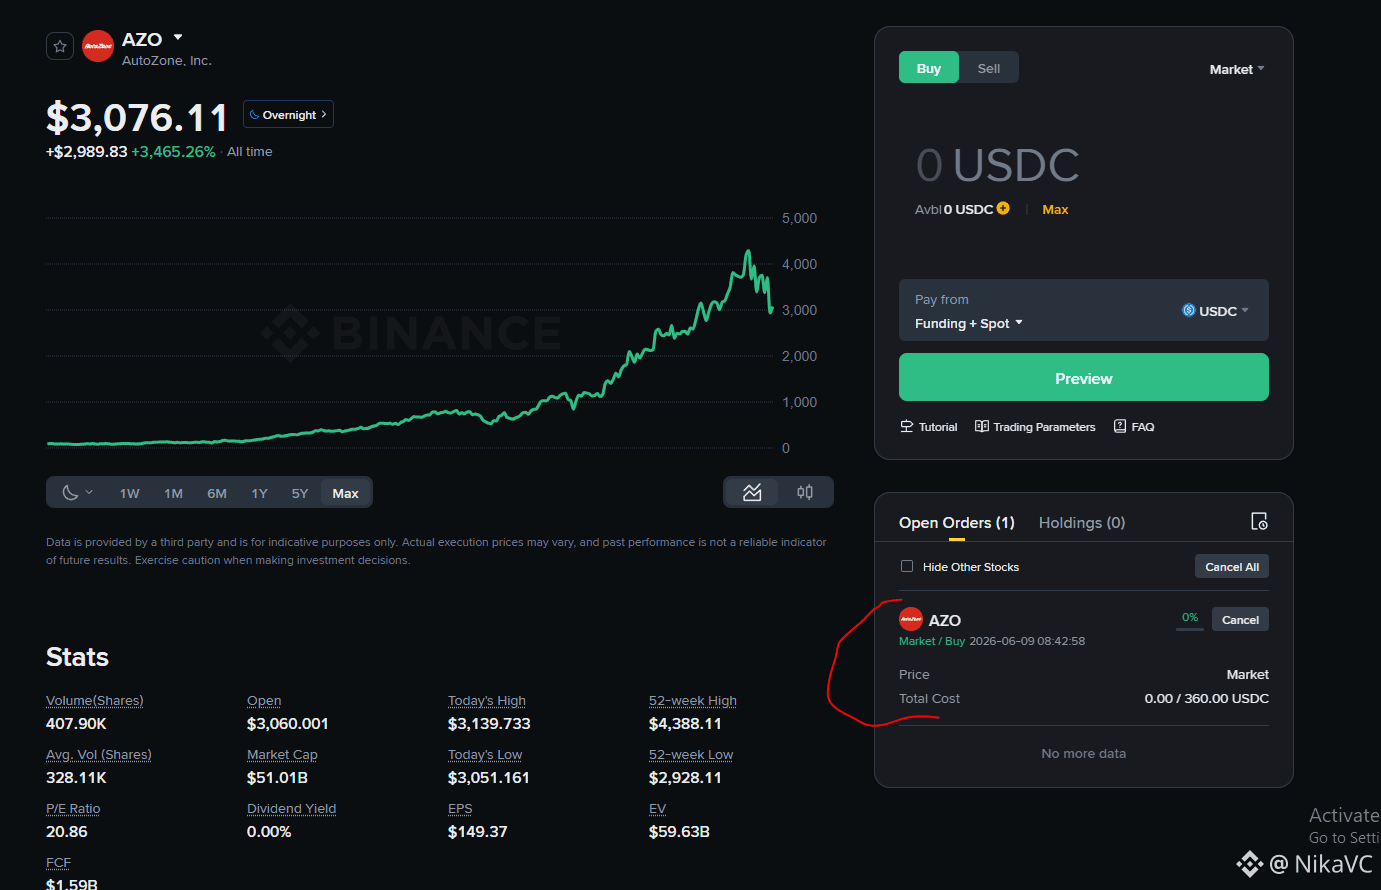Select the 1M chart range
1381x890 pixels.
[174, 493]
